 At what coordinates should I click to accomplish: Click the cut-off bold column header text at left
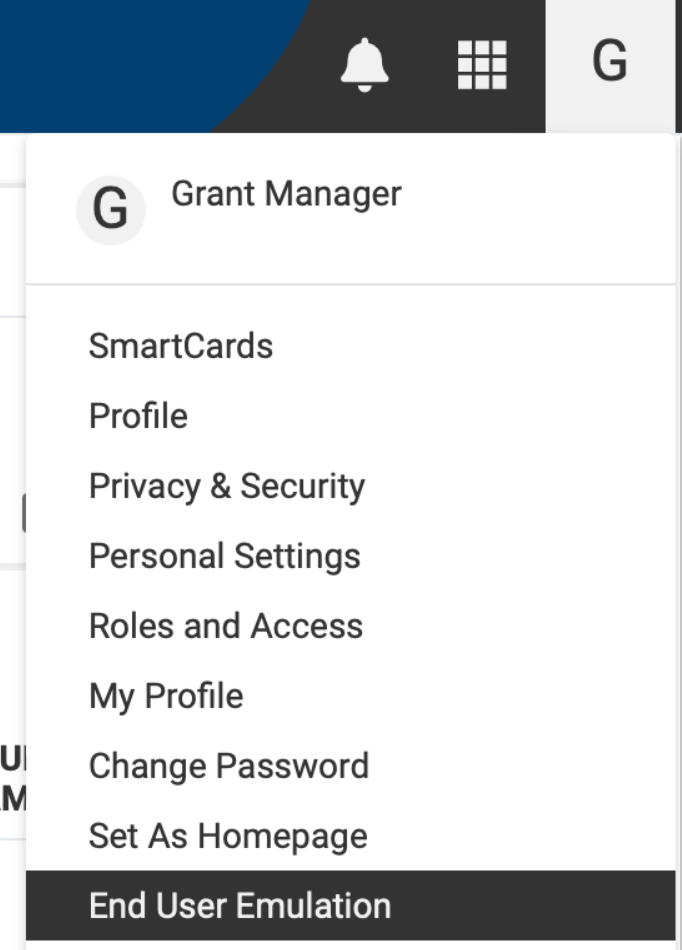click(13, 779)
